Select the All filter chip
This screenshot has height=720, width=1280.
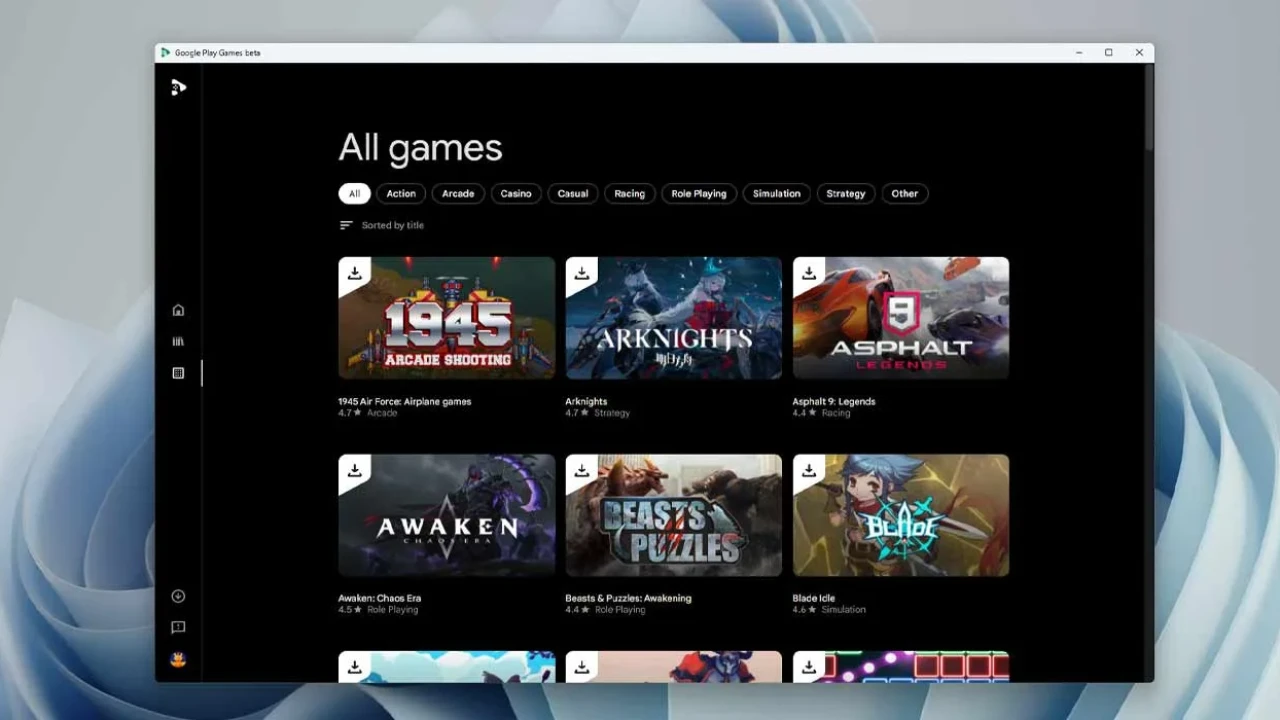(x=354, y=194)
